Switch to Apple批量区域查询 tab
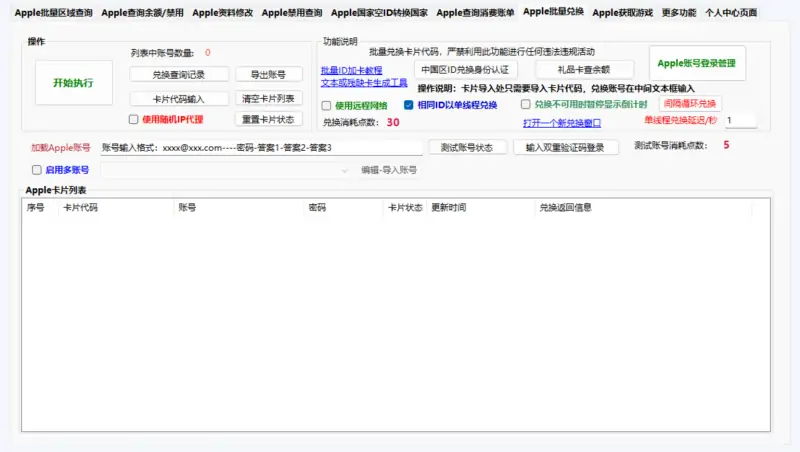The image size is (800, 452). (53, 13)
